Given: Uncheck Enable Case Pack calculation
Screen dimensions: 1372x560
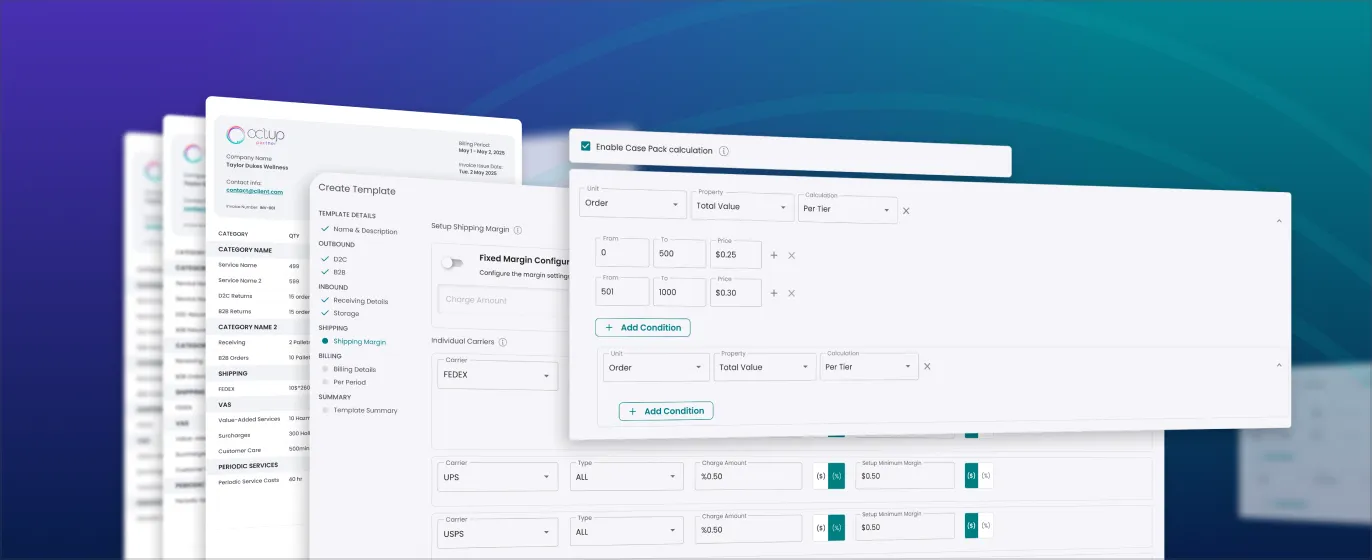Looking at the screenshot, I should (x=585, y=146).
